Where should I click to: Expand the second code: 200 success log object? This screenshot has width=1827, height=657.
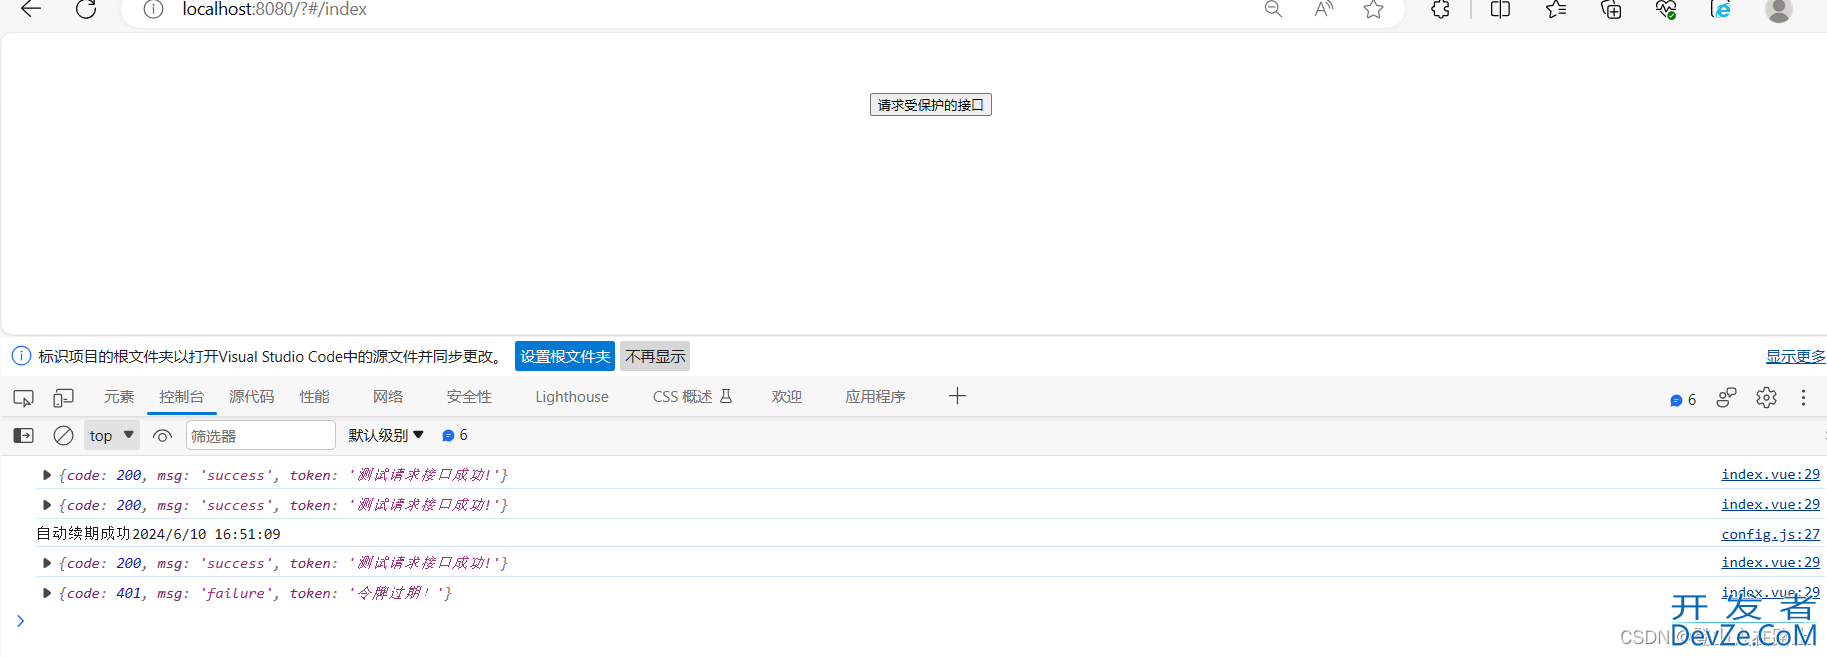coord(47,505)
